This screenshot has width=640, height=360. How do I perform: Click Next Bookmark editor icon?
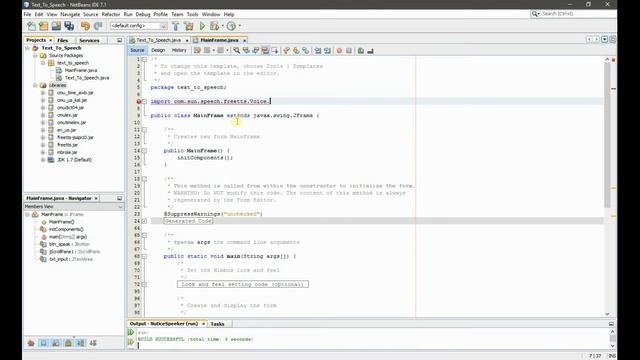point(296,51)
